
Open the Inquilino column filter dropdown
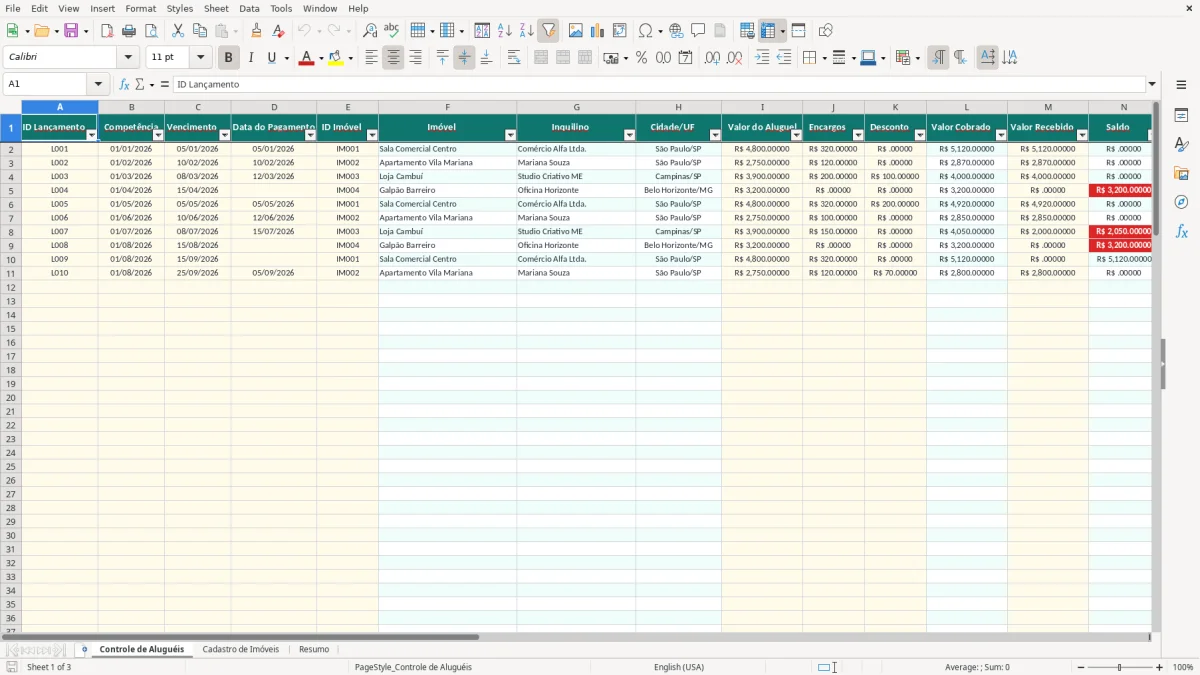tap(629, 135)
